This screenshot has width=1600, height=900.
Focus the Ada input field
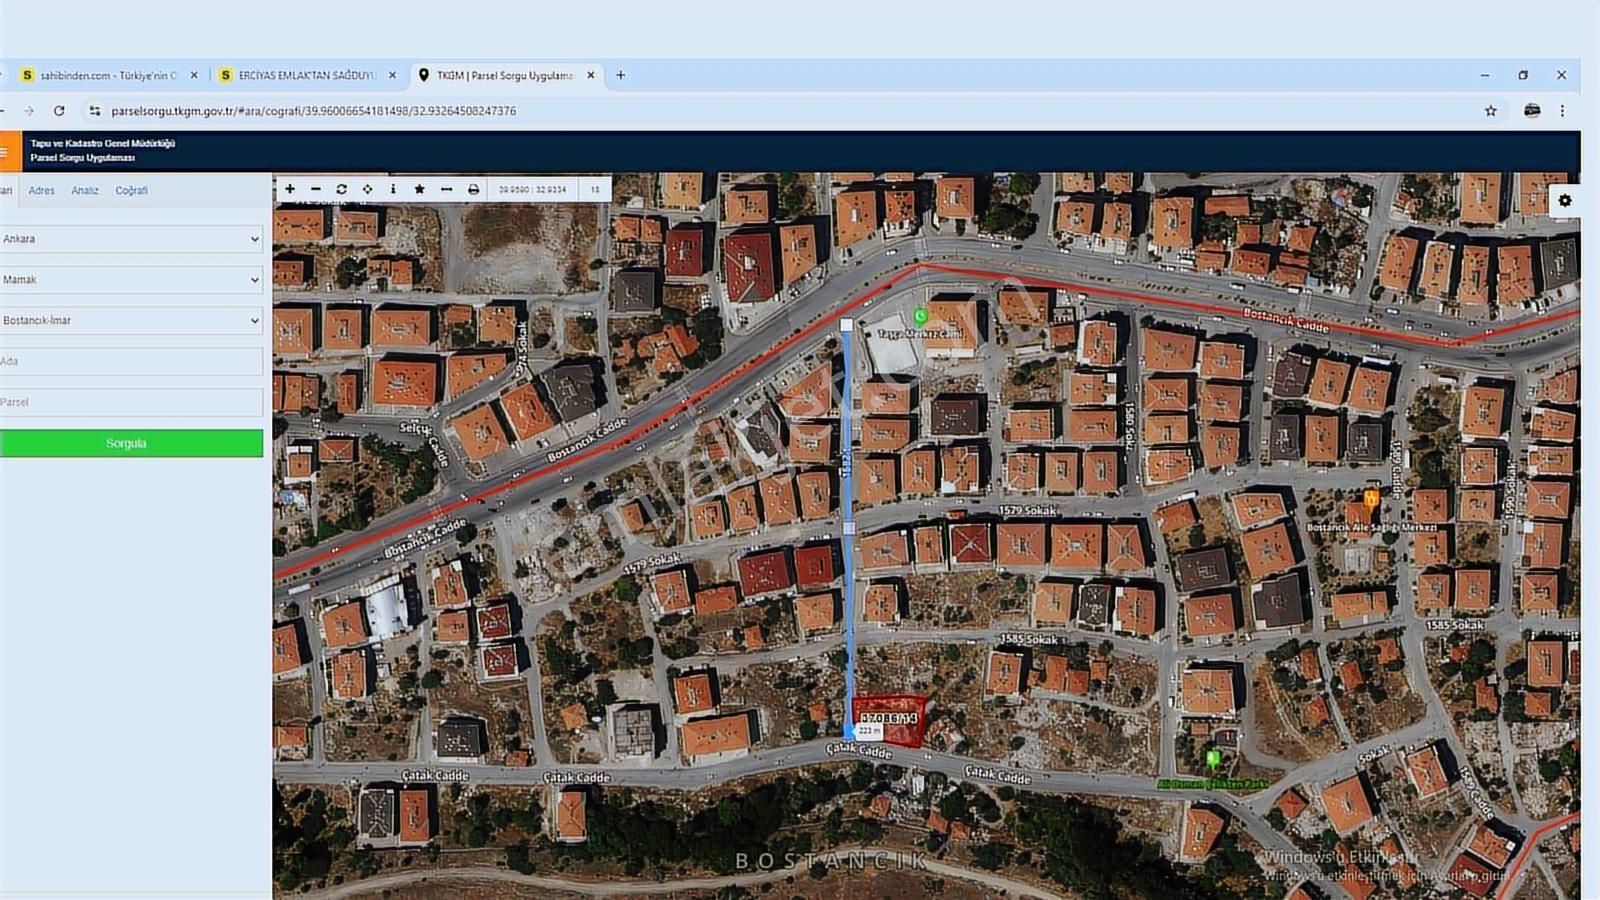tap(131, 361)
